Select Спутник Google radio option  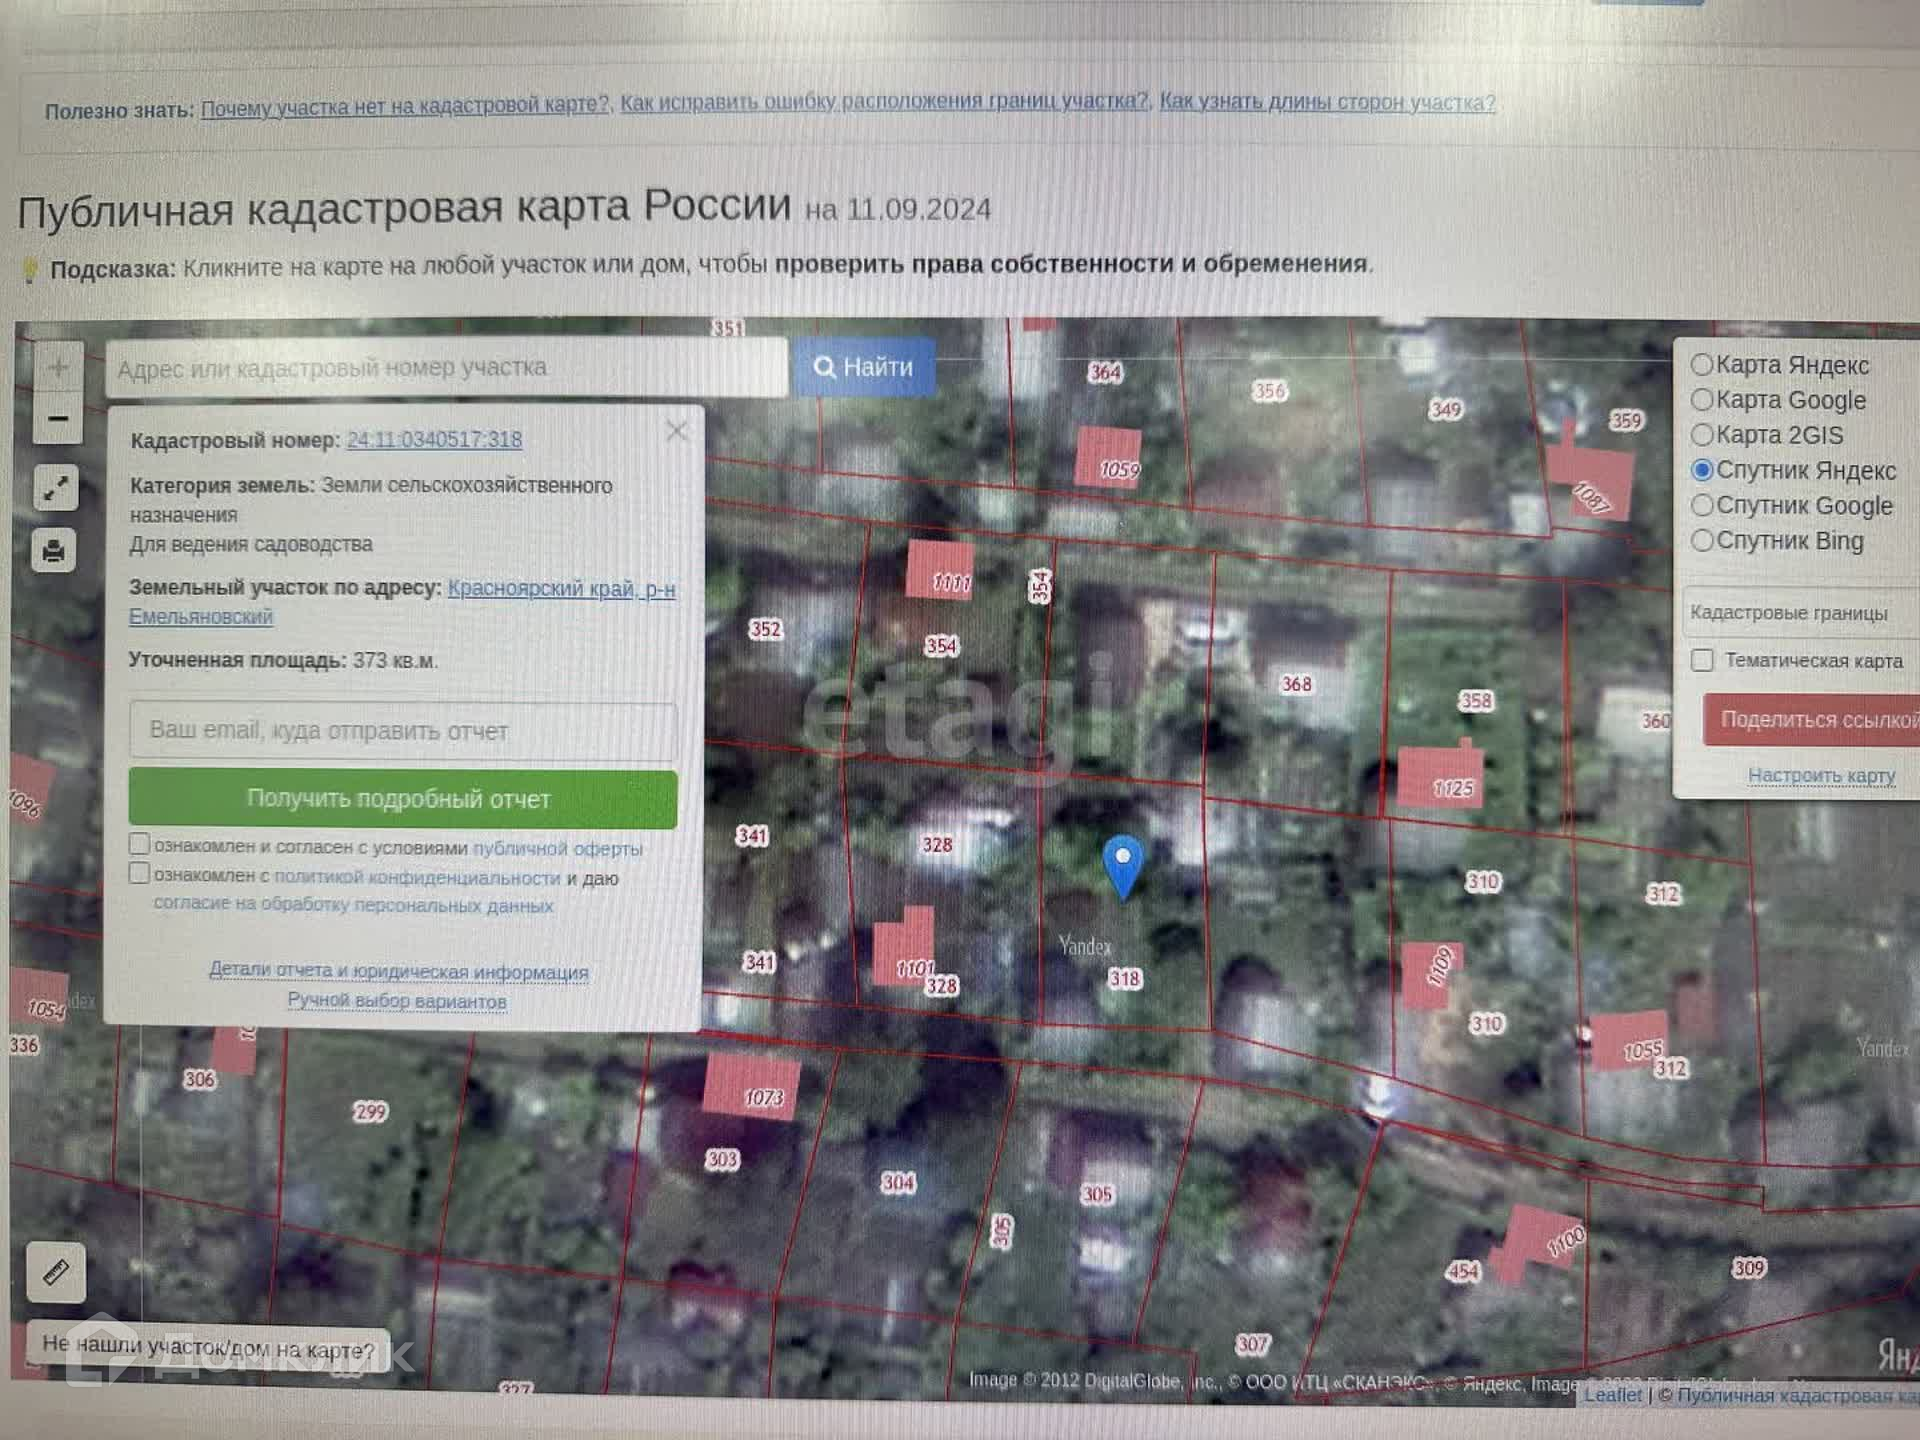click(x=1702, y=506)
